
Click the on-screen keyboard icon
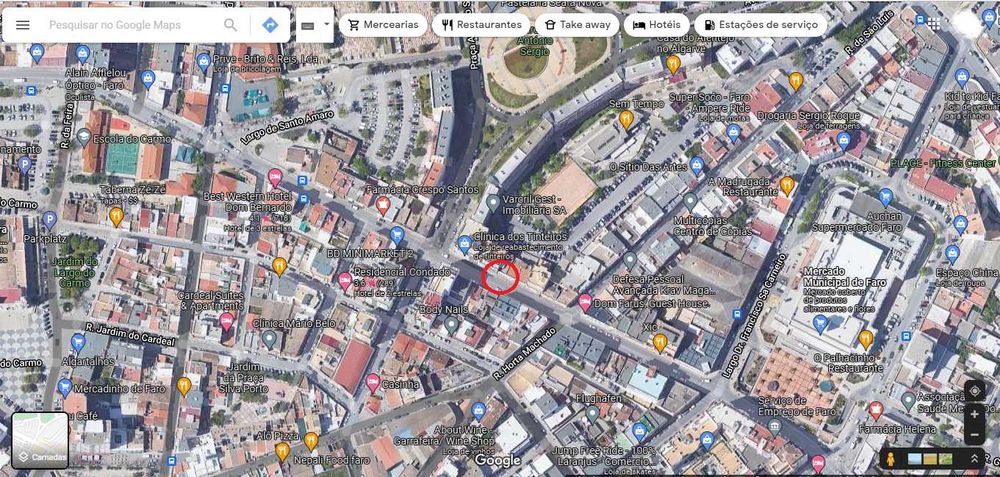point(308,26)
